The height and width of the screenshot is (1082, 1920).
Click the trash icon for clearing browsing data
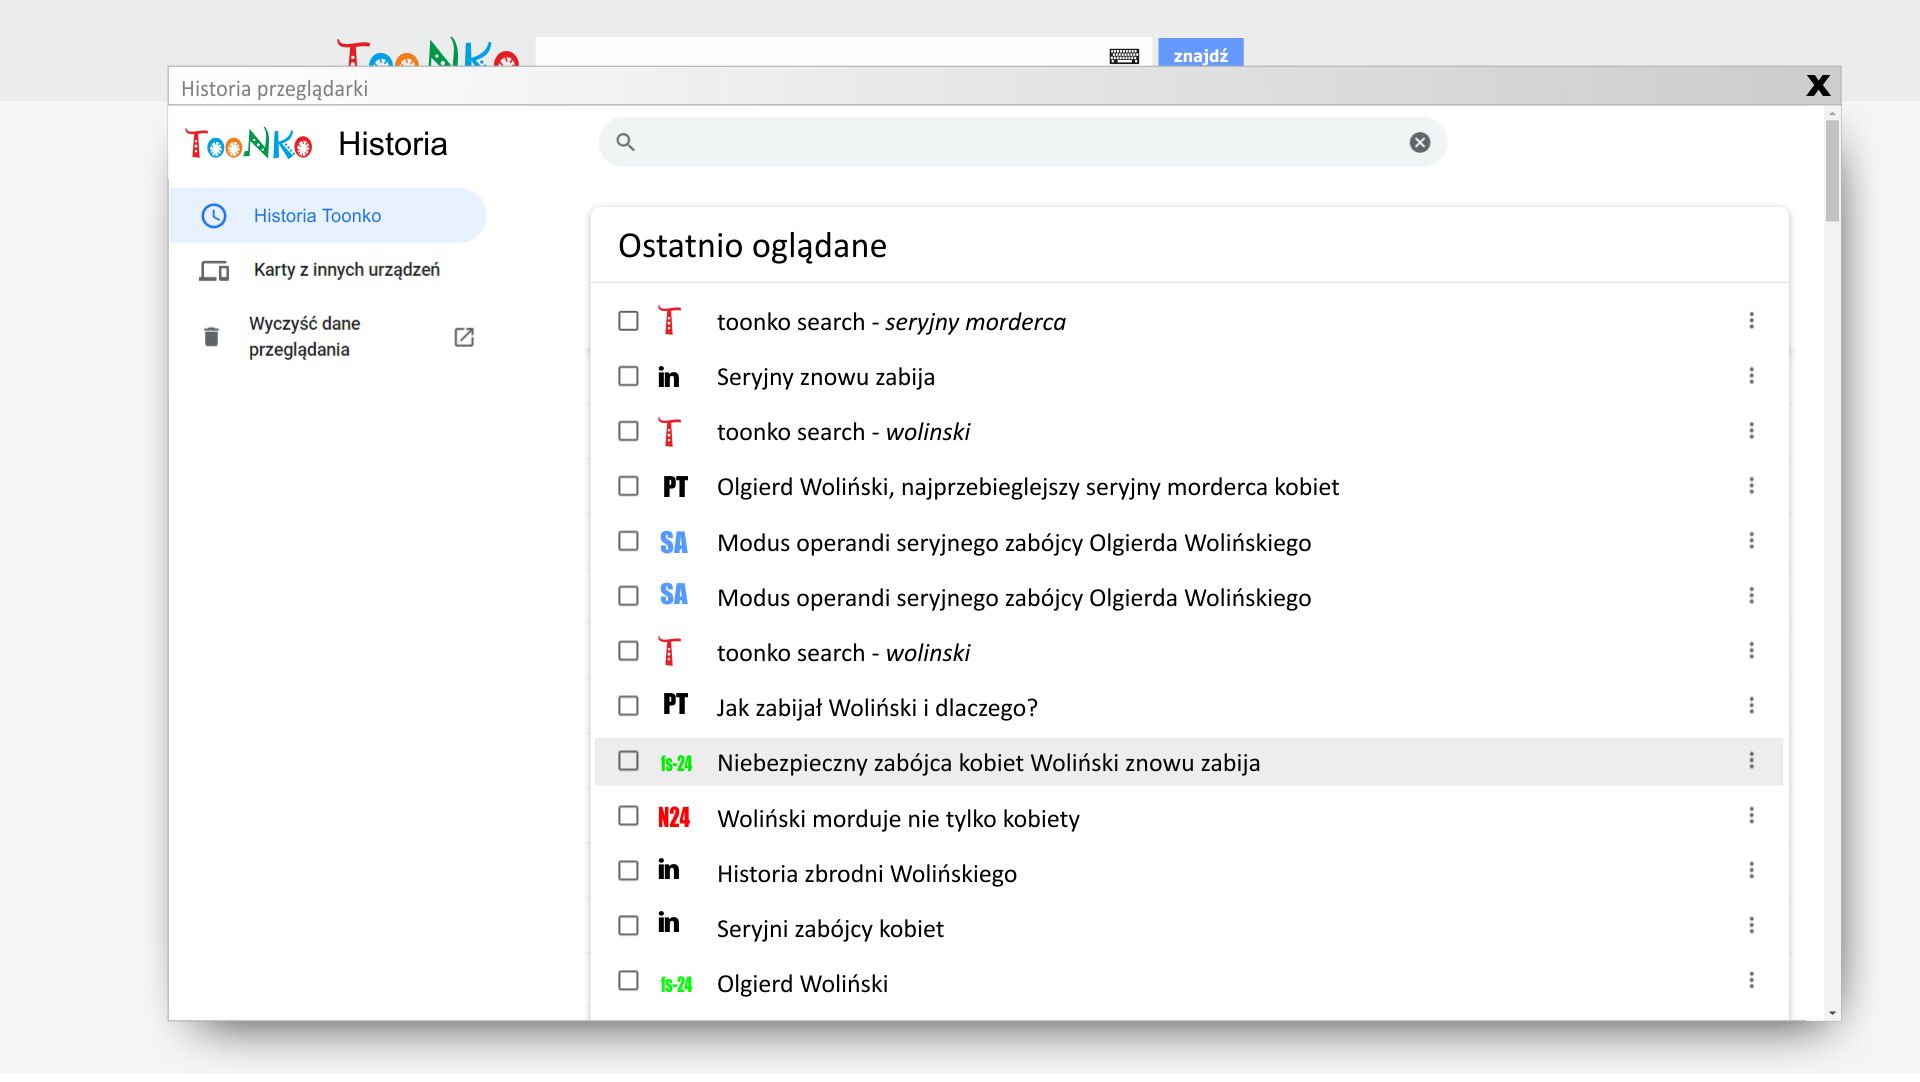(211, 337)
